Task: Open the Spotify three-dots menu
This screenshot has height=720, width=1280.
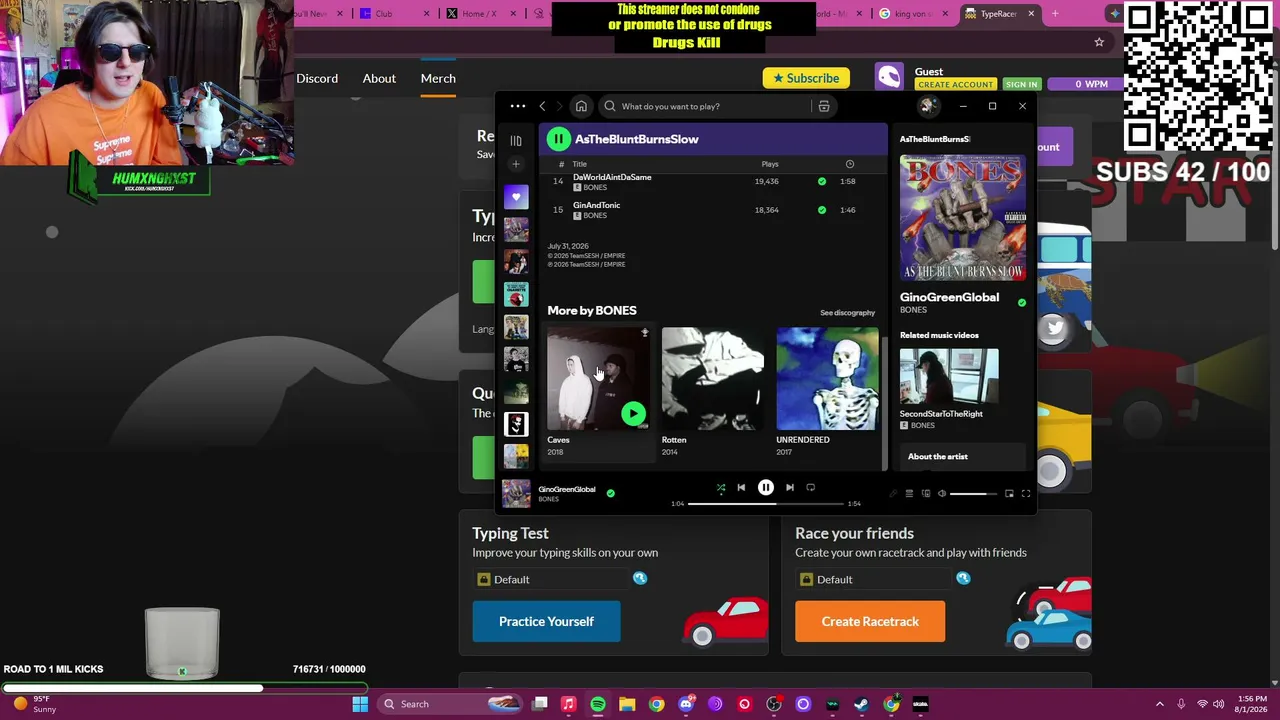Action: tap(517, 106)
